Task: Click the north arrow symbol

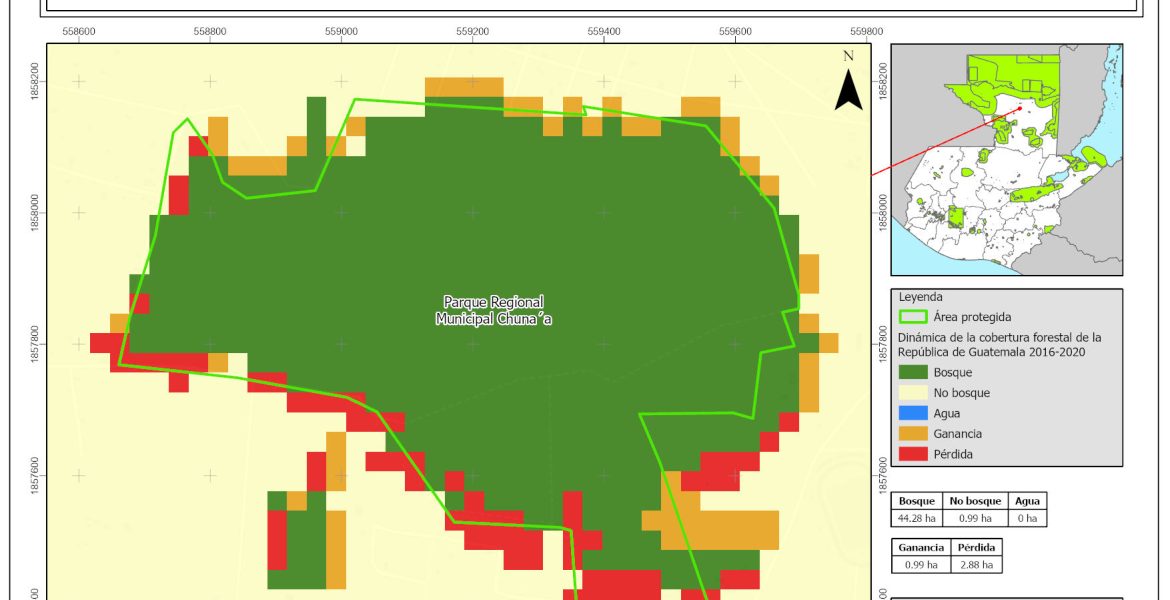Action: pos(848,87)
